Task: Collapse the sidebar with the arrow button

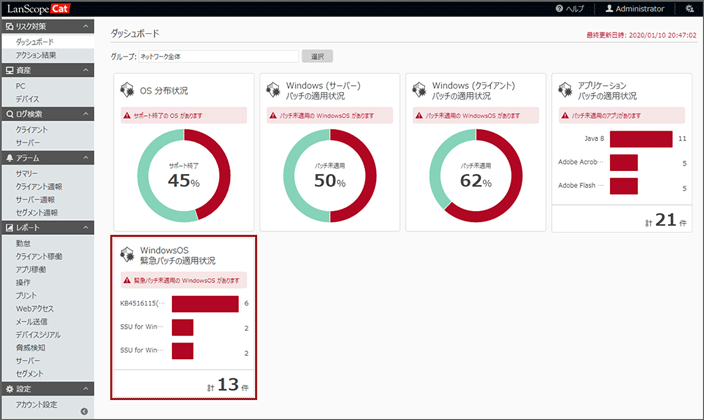Action: point(84,411)
